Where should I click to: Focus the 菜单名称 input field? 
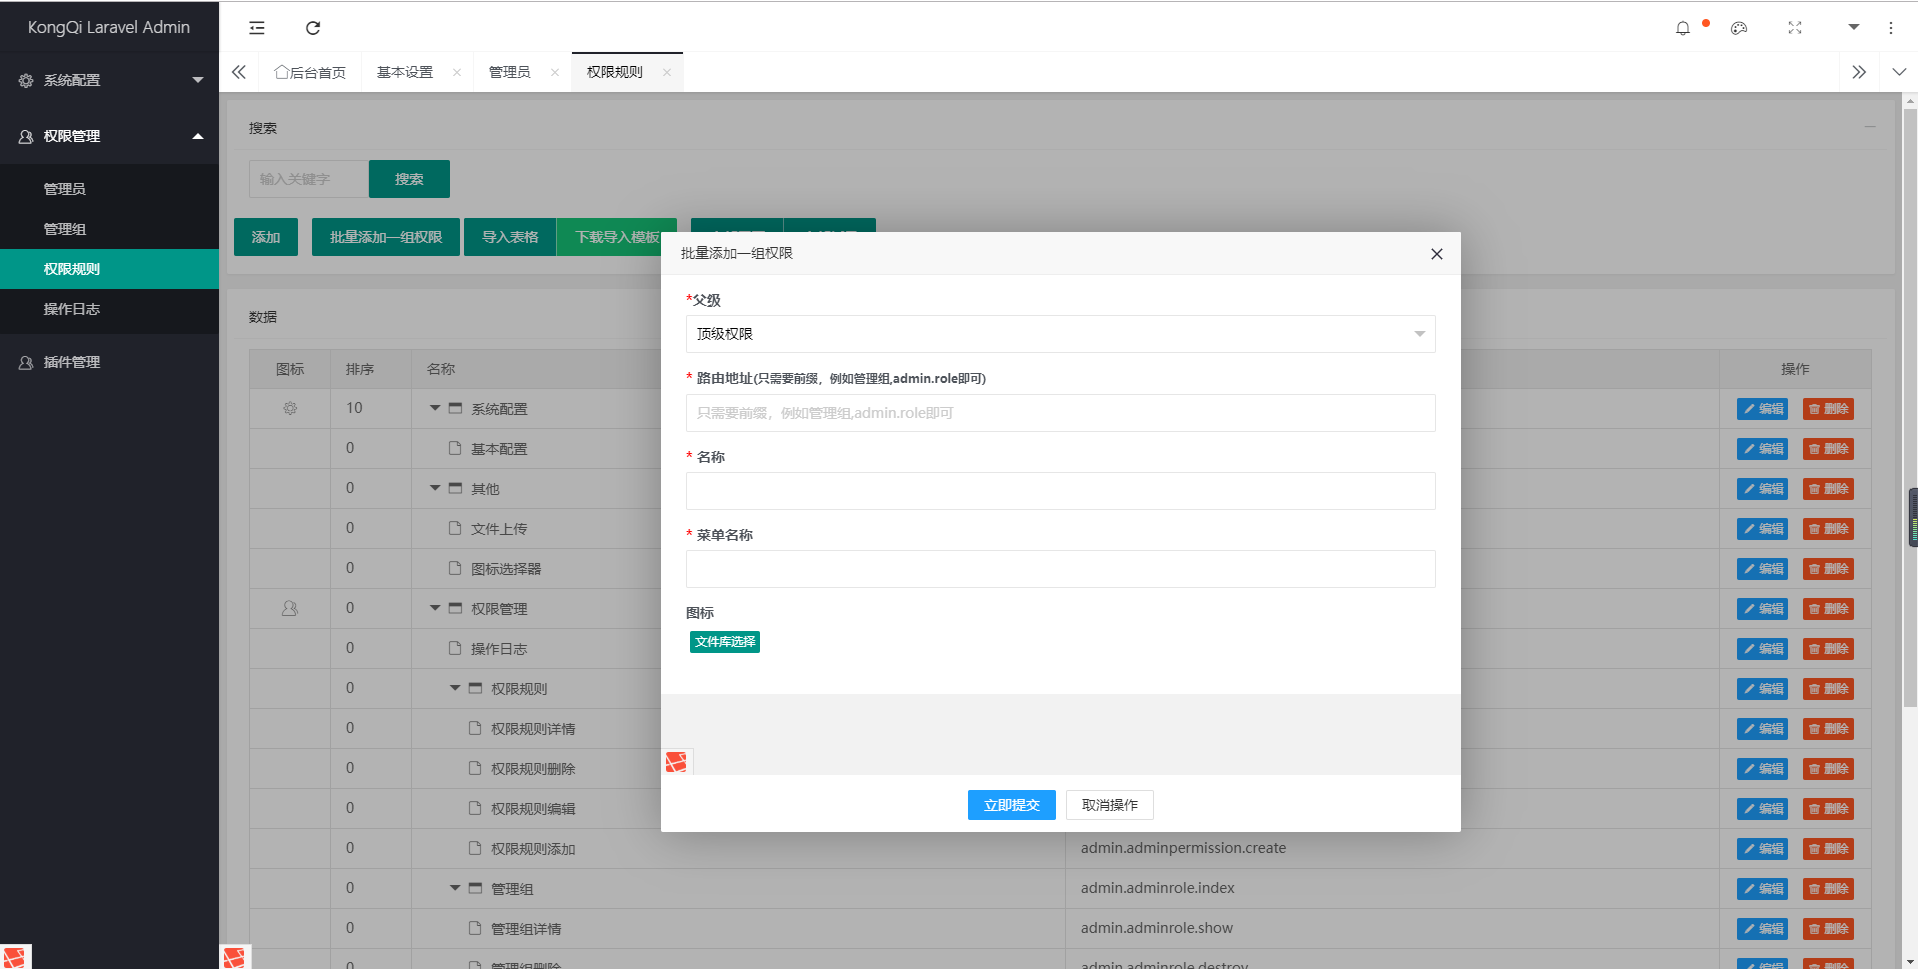[1060, 569]
